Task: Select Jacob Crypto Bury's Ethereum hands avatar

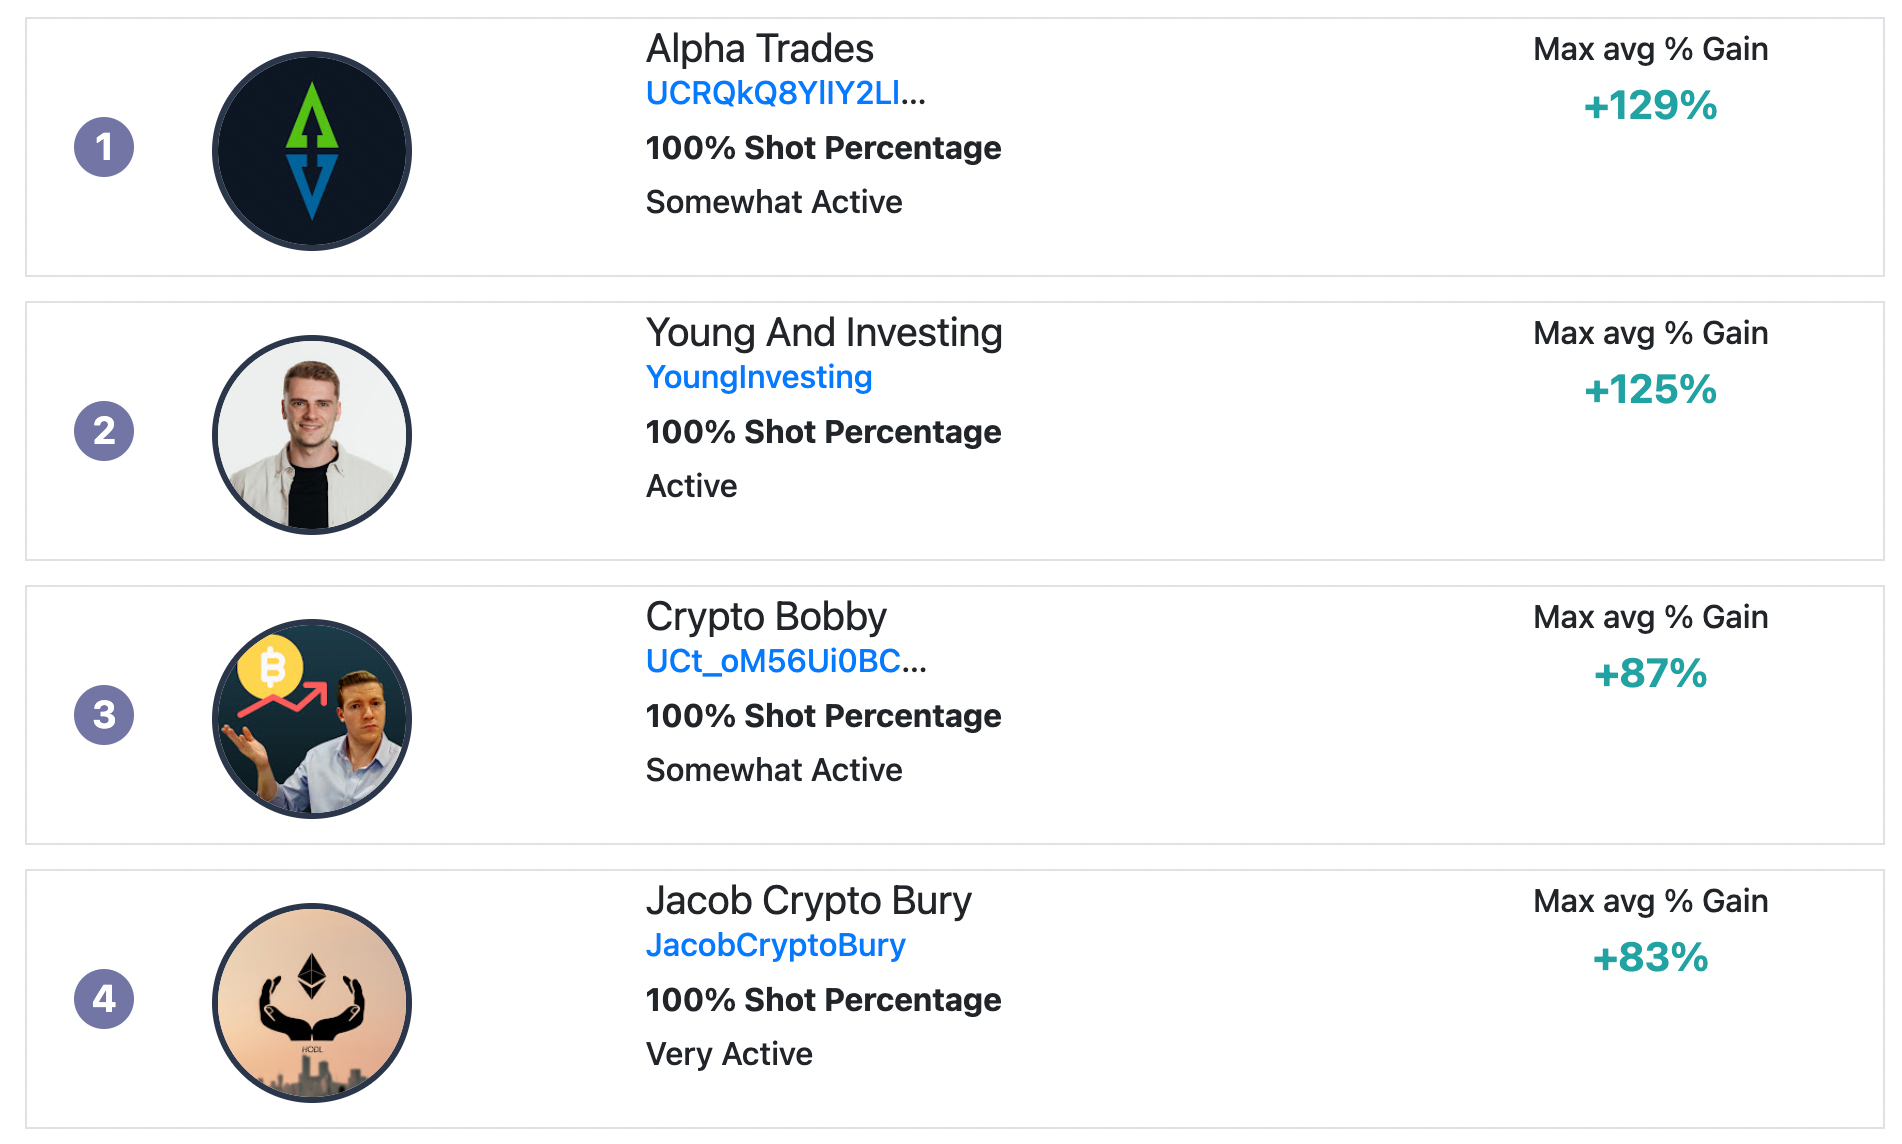Action: tap(312, 1003)
